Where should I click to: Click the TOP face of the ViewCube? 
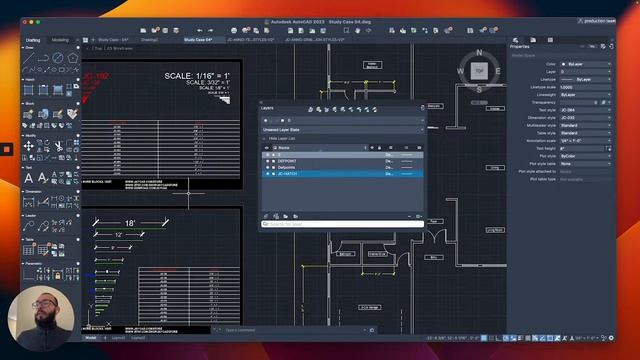(x=479, y=71)
